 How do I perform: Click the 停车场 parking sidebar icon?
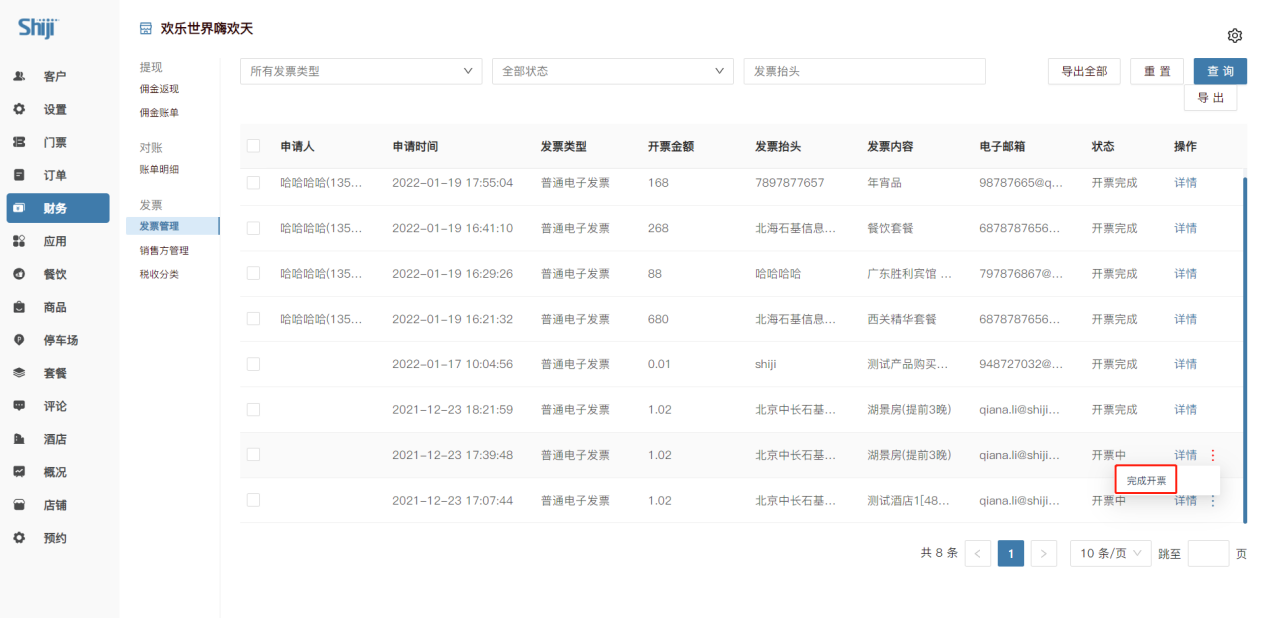click(x=19, y=340)
